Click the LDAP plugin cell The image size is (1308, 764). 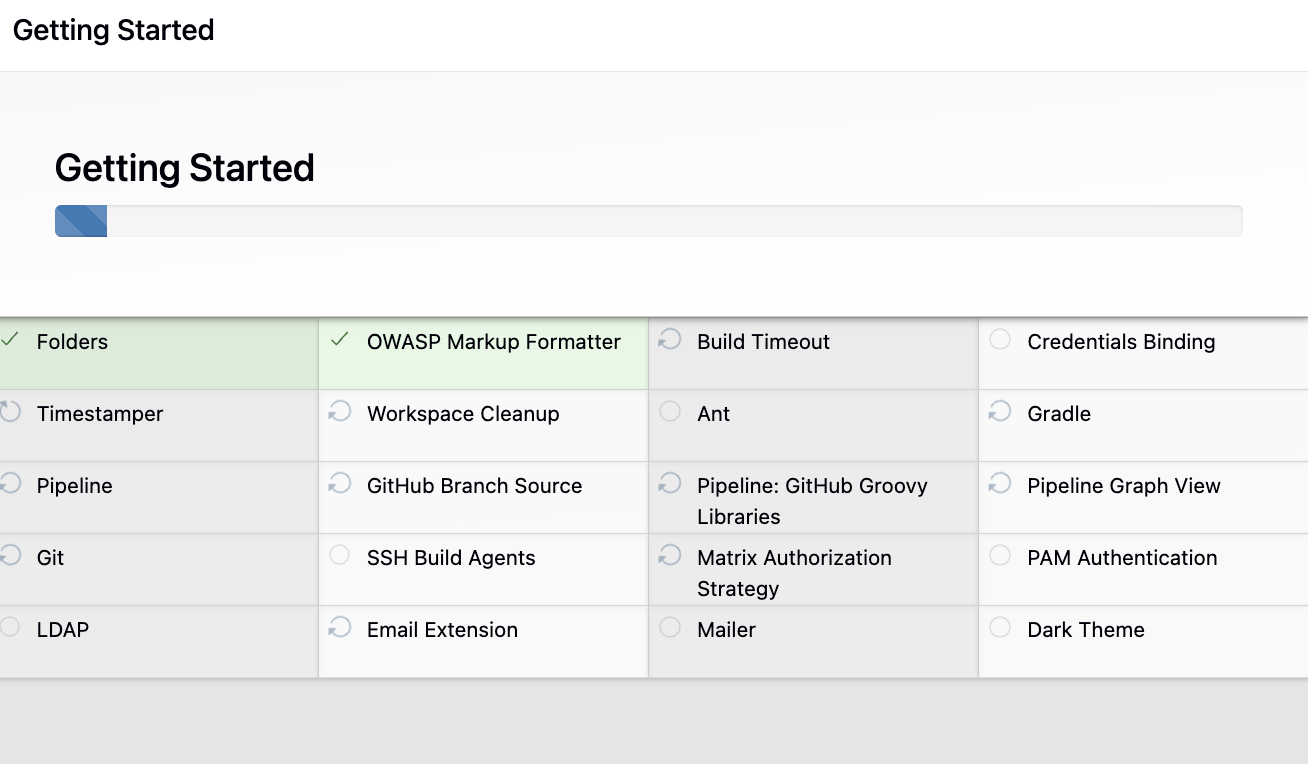point(158,641)
